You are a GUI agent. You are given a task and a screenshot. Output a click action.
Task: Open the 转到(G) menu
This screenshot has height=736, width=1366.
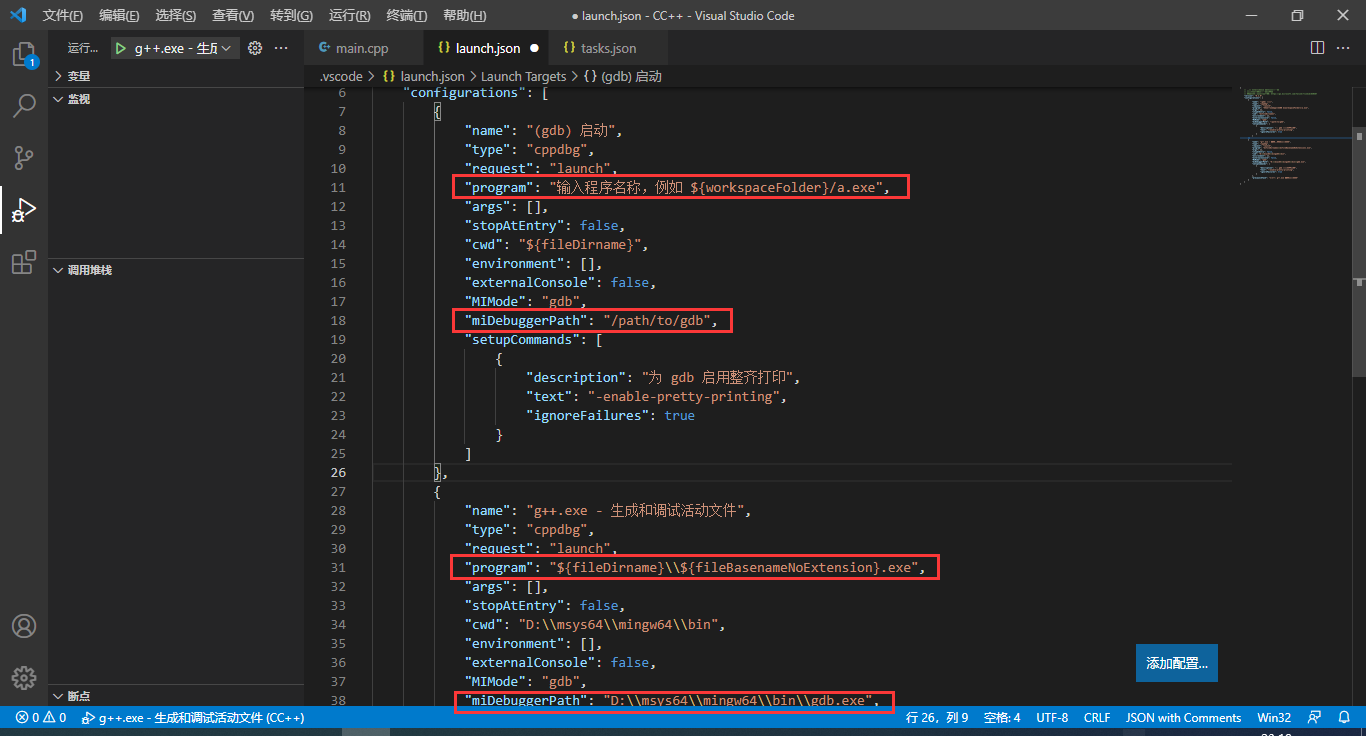pos(291,16)
